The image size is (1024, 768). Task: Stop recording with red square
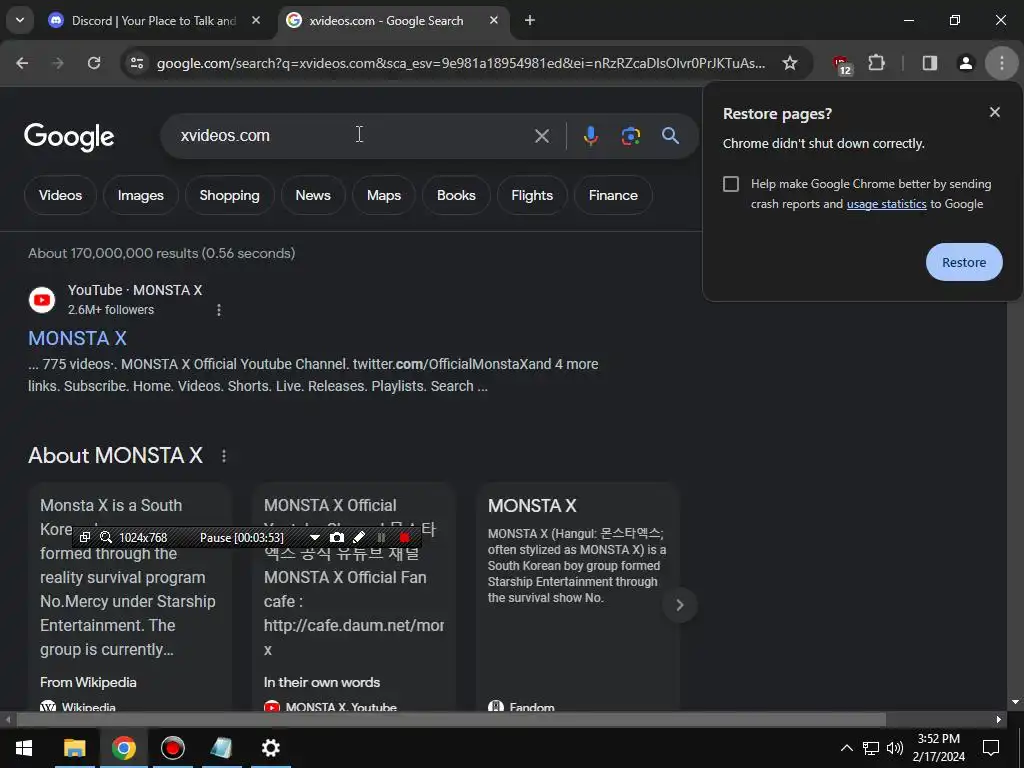pos(405,537)
